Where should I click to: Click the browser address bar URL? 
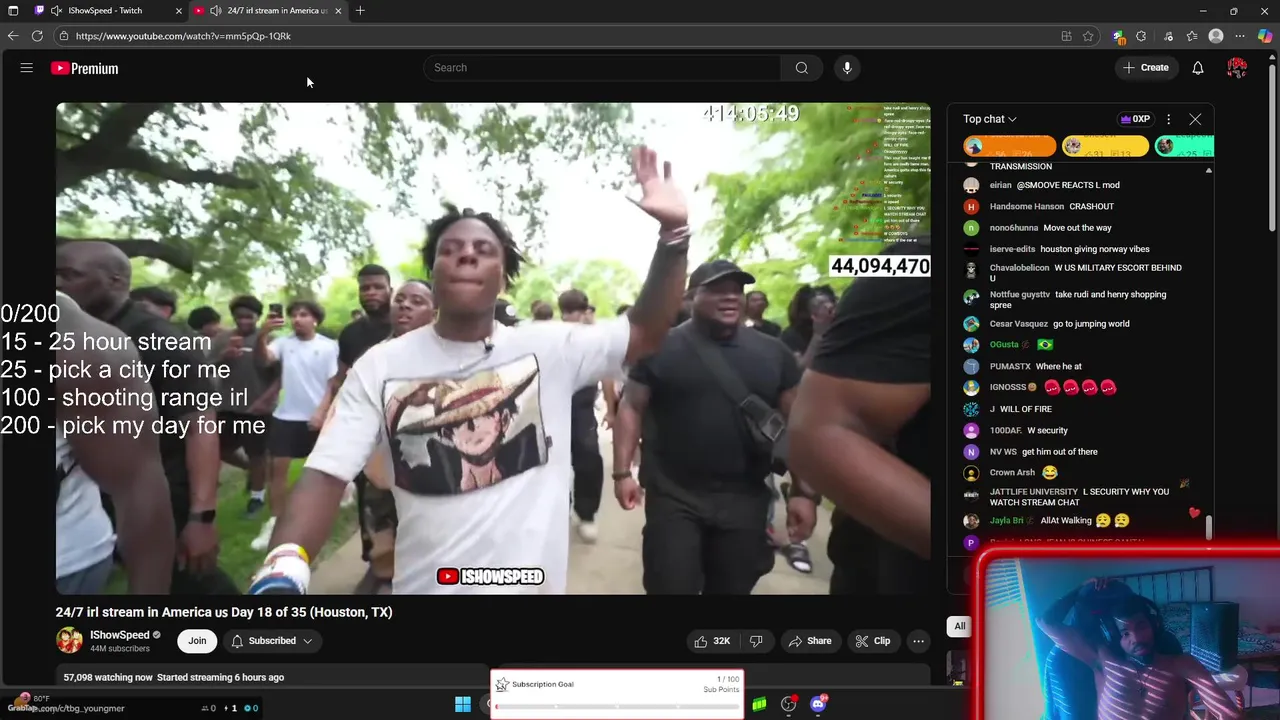point(183,36)
